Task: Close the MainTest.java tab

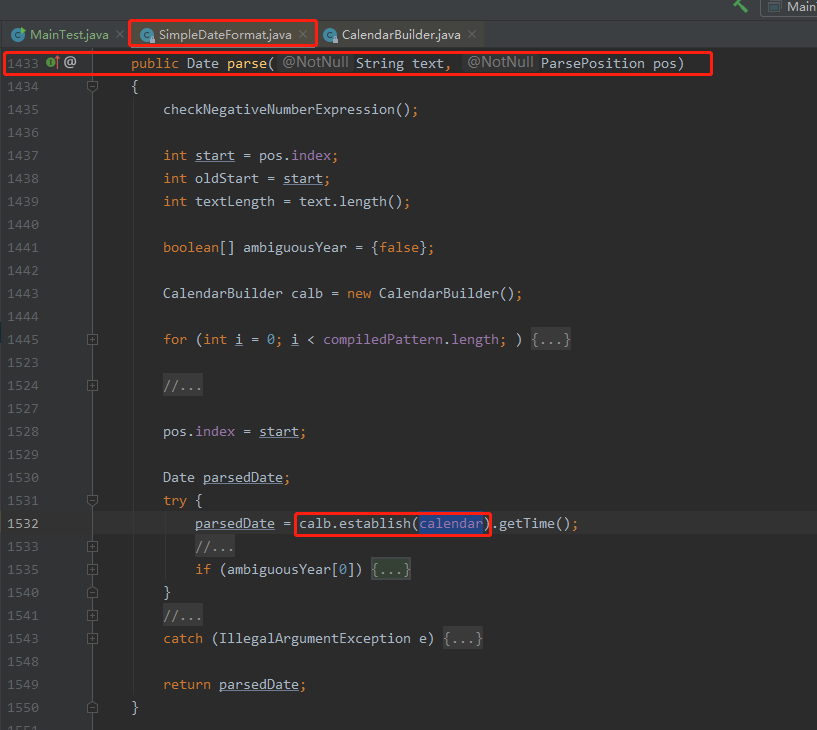Action: click(120, 34)
